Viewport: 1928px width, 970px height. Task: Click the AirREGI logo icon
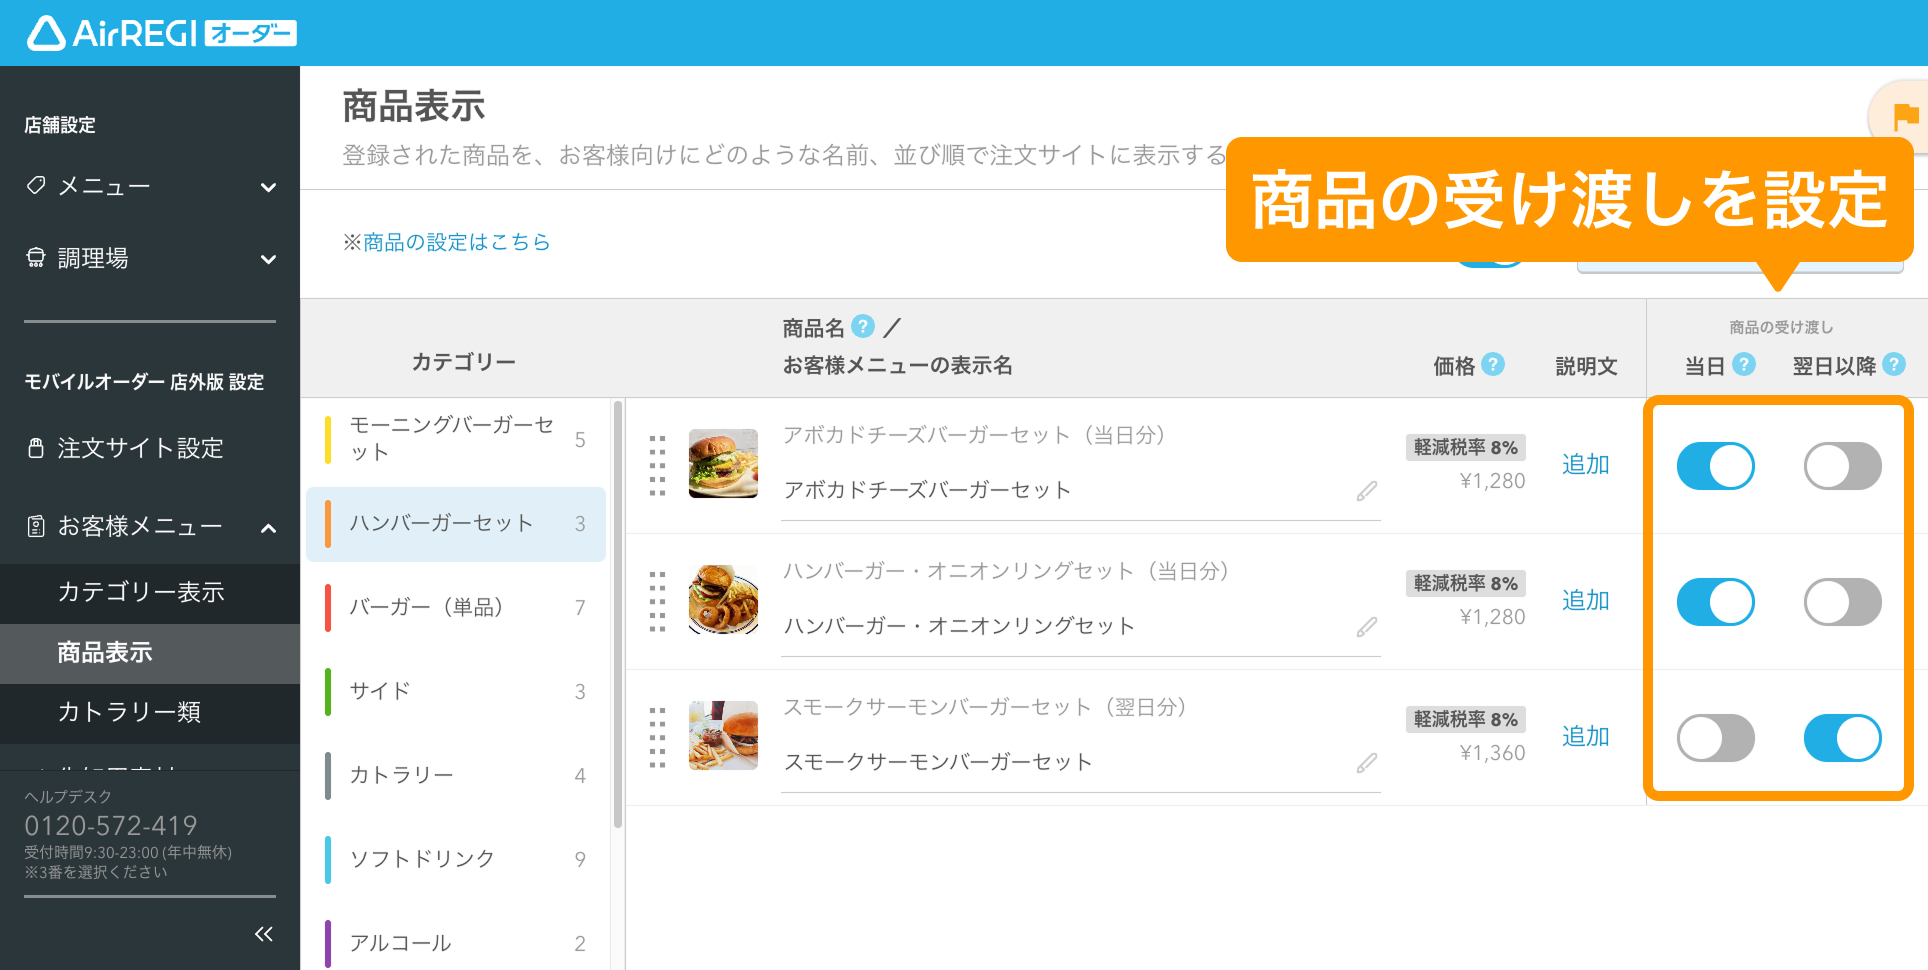46,33
